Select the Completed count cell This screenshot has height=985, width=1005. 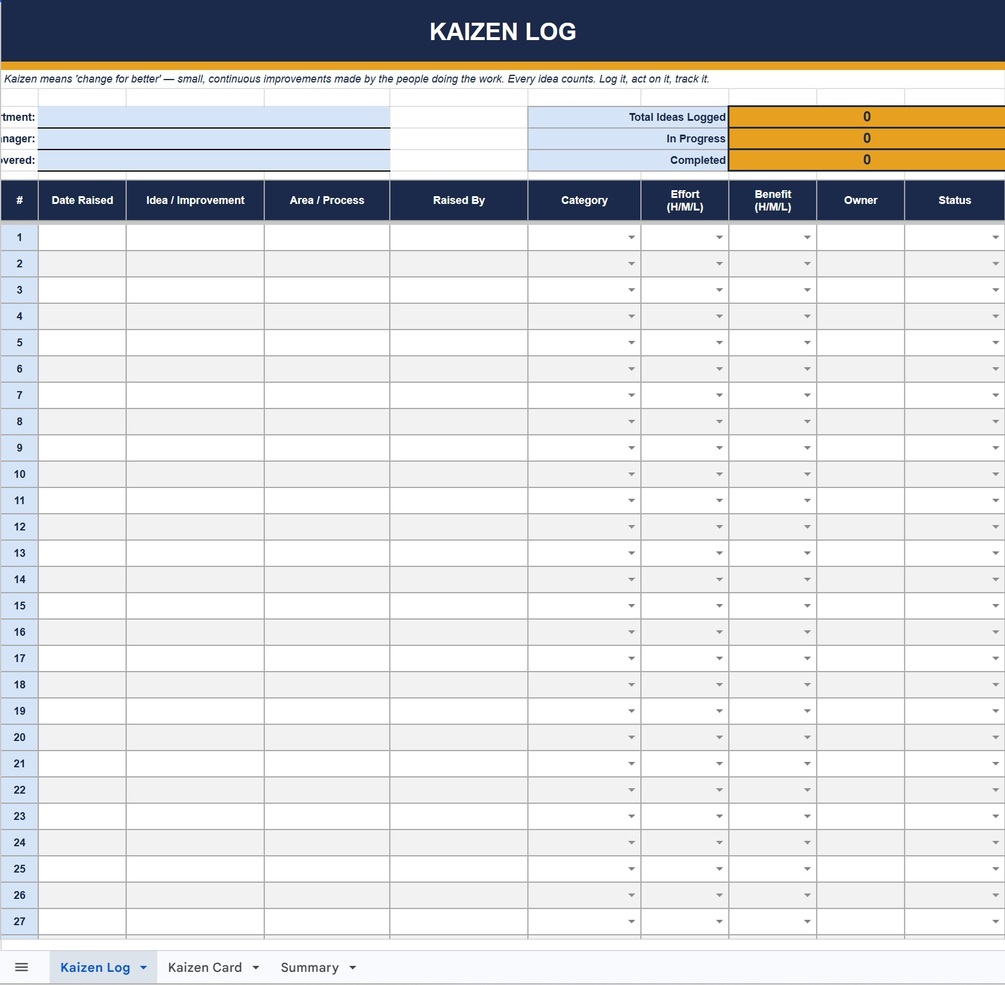pos(867,160)
